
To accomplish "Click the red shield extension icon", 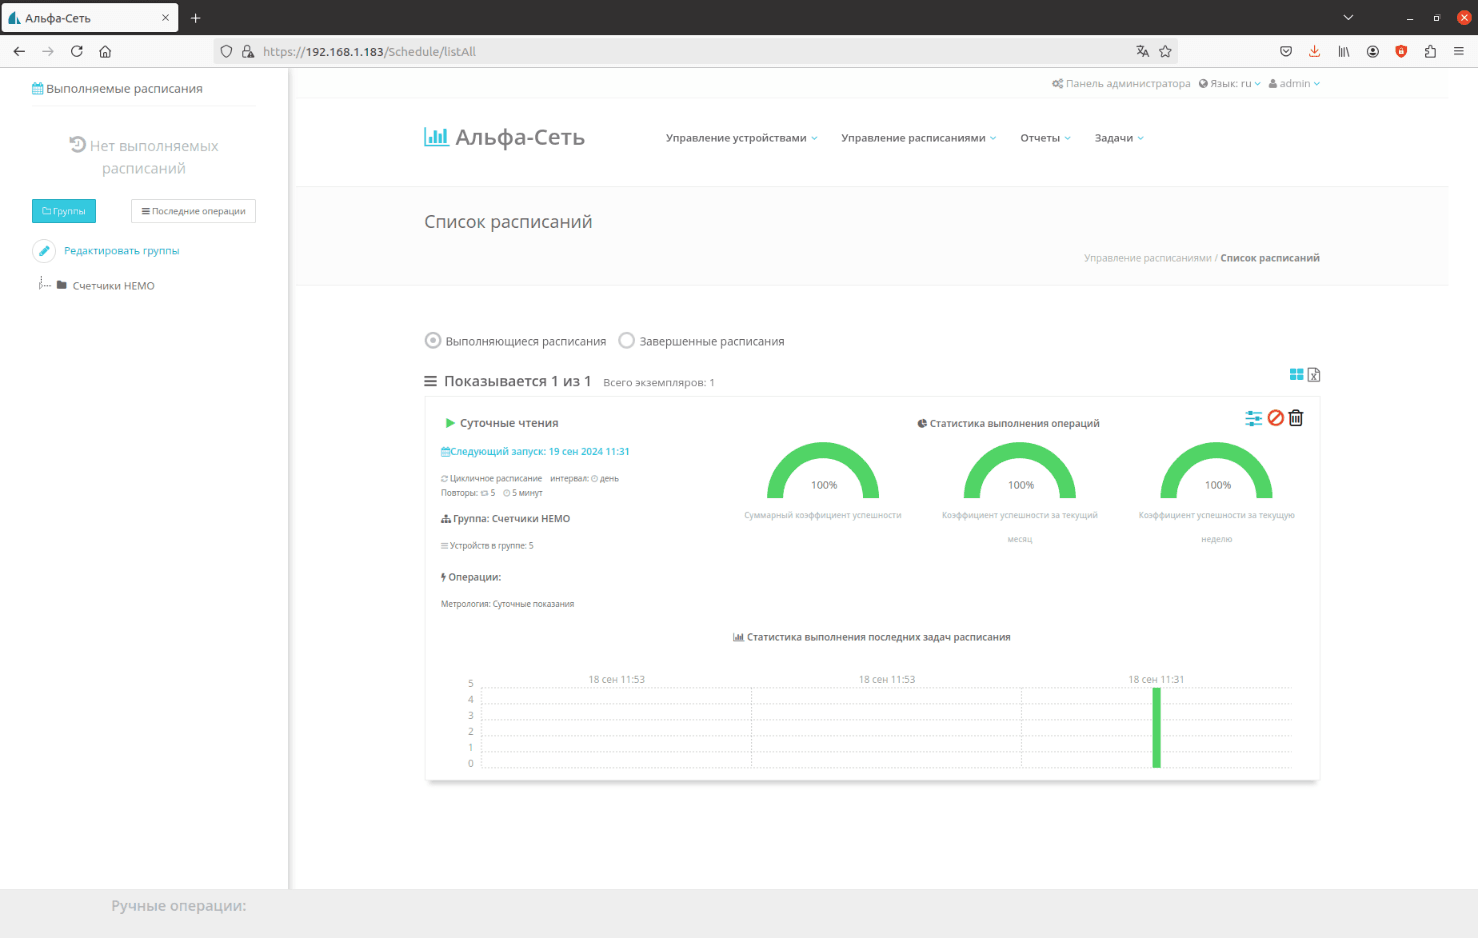I will 1401,51.
